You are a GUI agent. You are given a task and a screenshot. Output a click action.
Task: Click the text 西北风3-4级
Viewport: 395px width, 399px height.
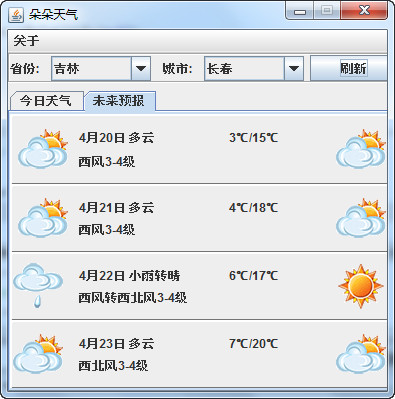(x=113, y=366)
